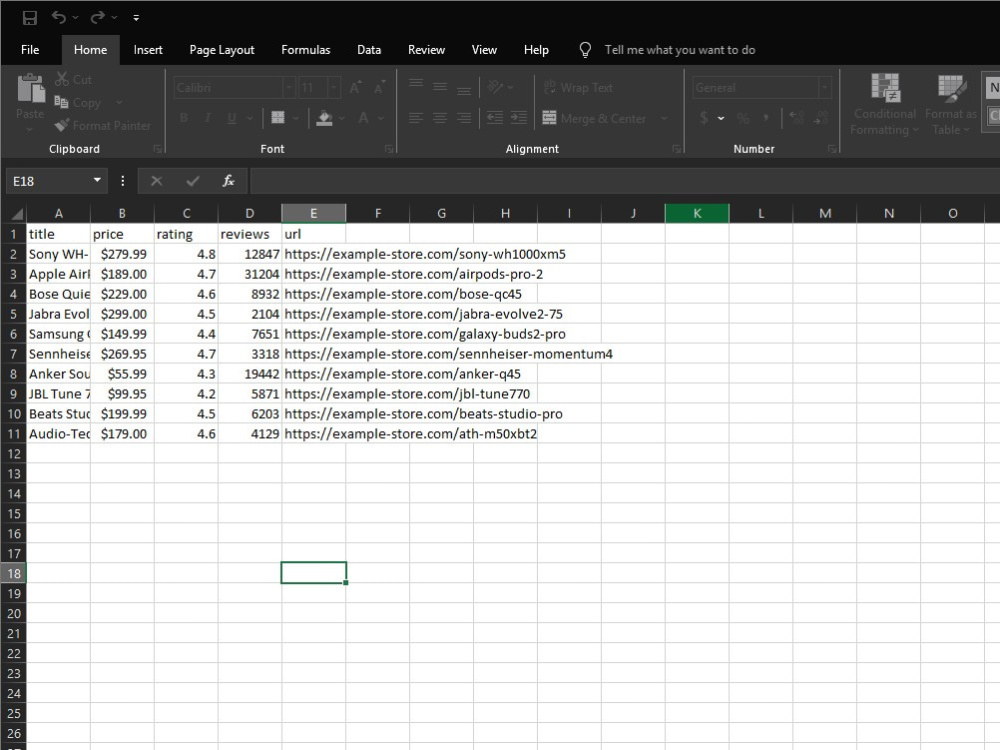Click the Font Color A icon
This screenshot has height=750, width=1000.
(x=364, y=118)
